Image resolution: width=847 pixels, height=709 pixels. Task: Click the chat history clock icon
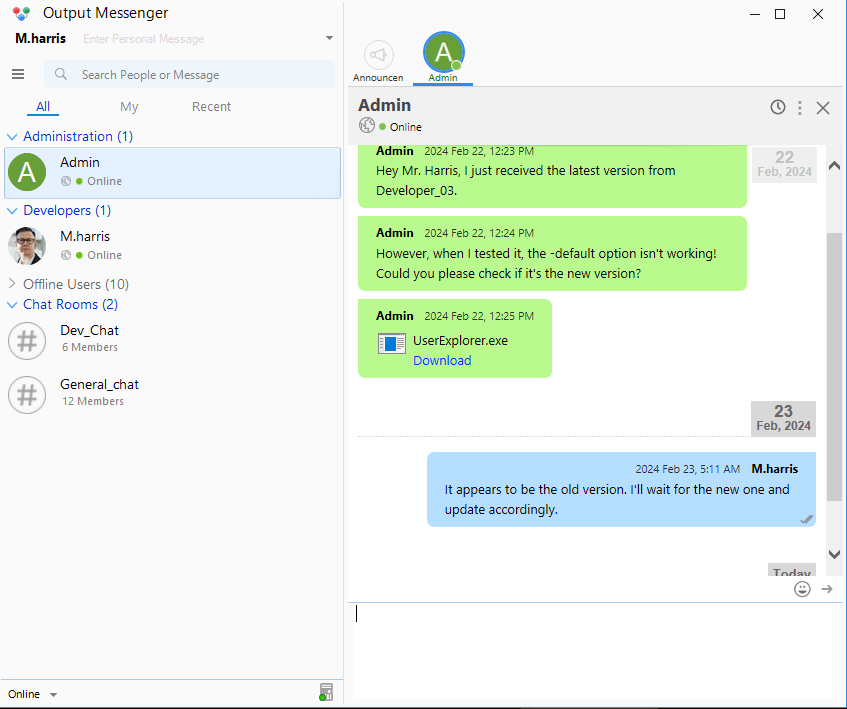(x=778, y=107)
